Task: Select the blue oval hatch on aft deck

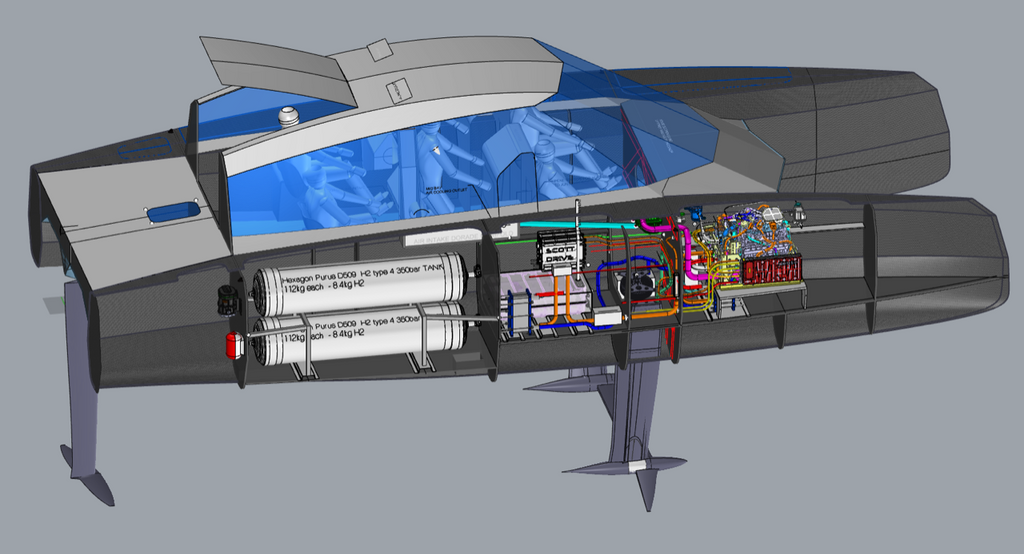Action: (x=174, y=212)
